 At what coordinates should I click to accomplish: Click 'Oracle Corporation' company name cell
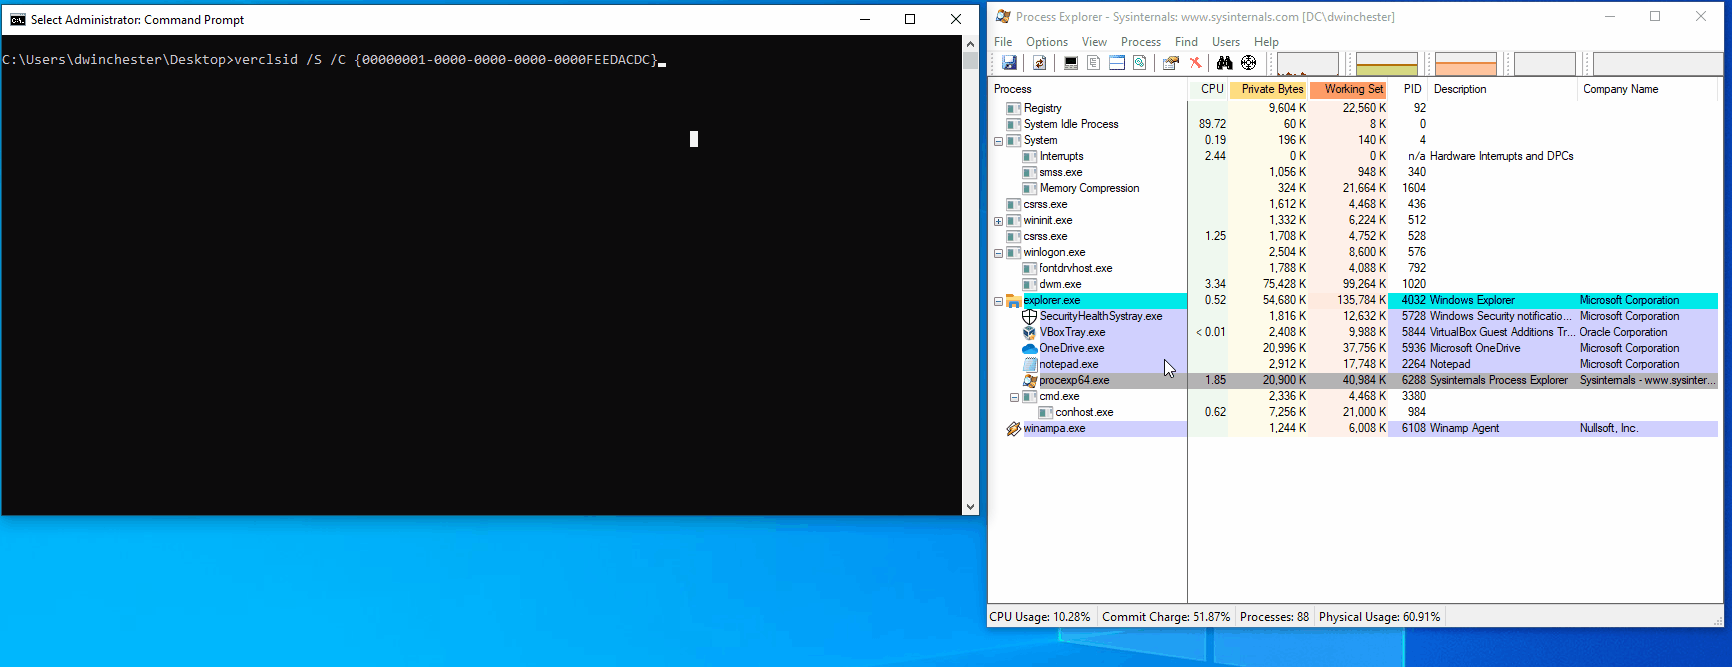(x=1624, y=332)
